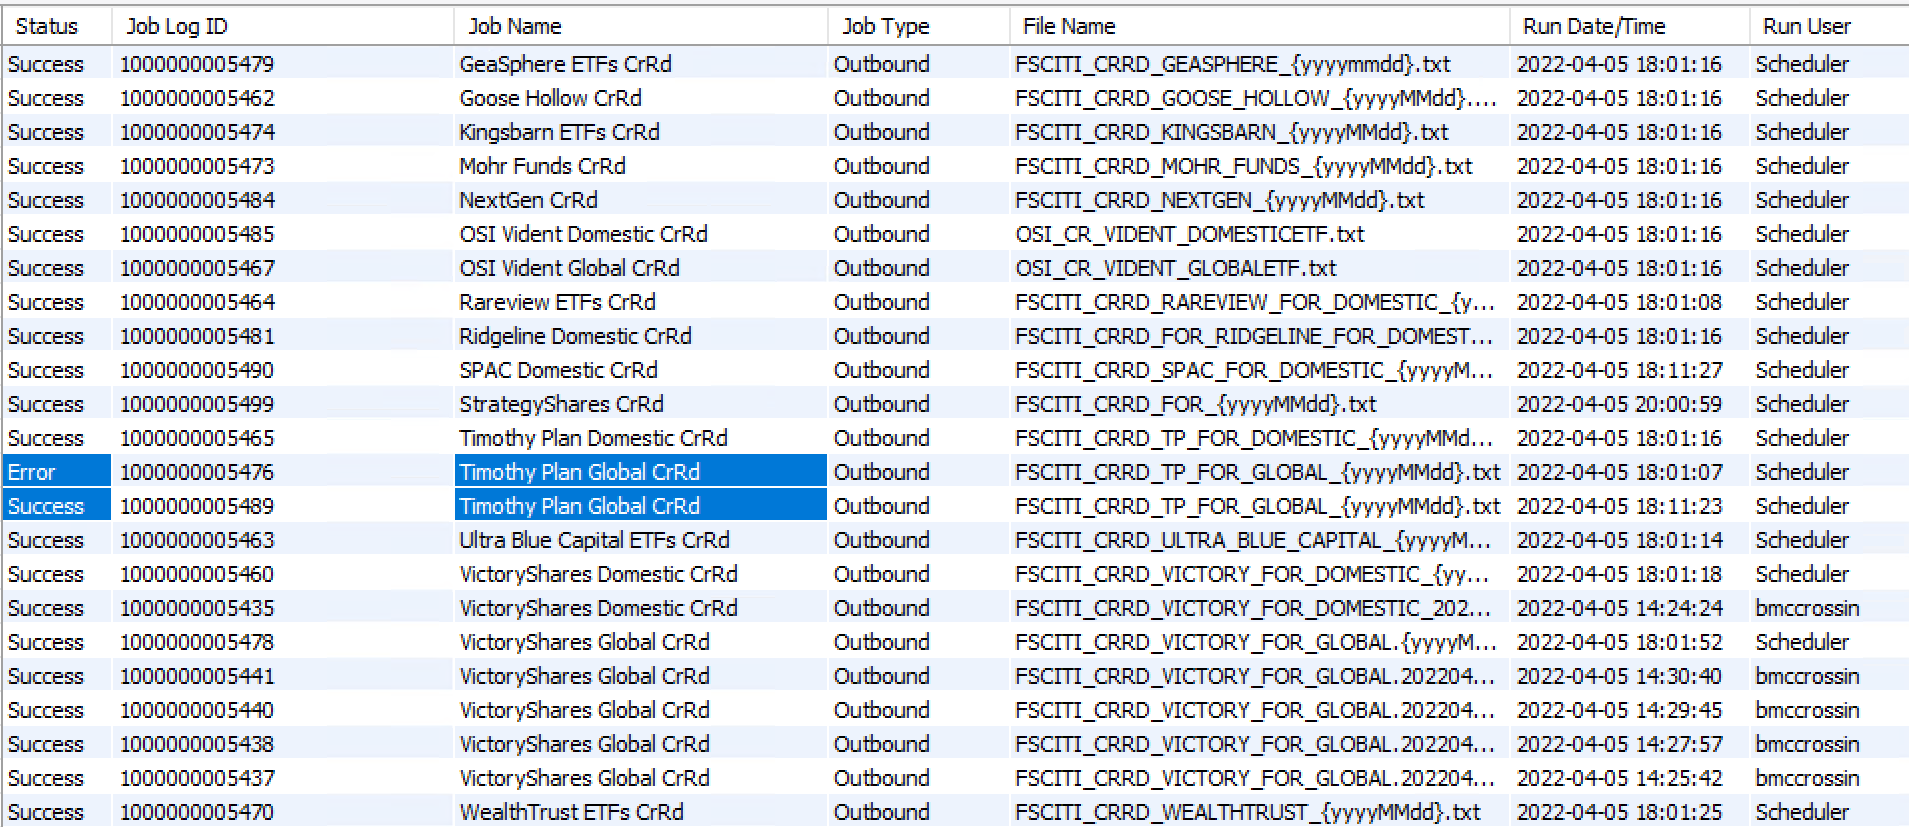1909x827 pixels.
Task: Click job log ID 1000000005437
Action: [197, 778]
